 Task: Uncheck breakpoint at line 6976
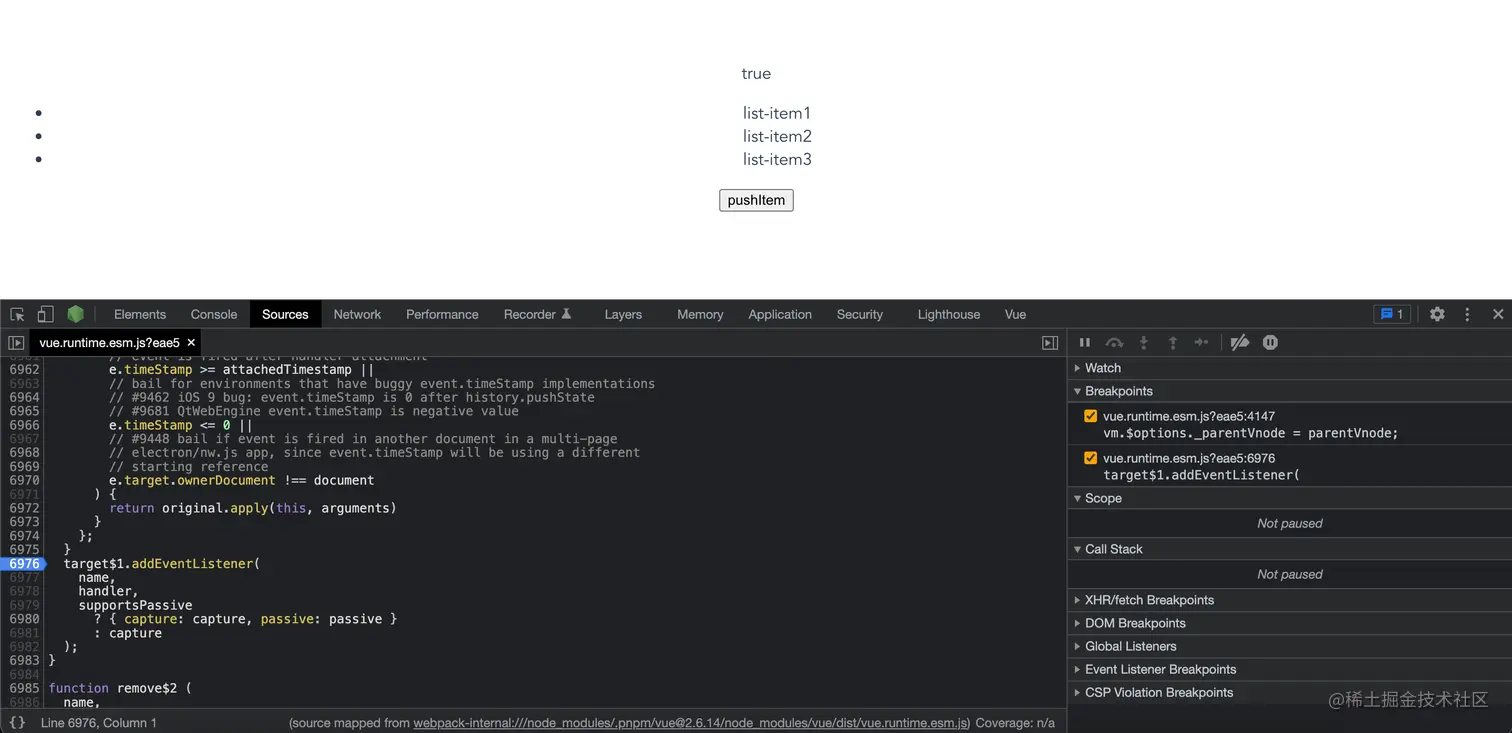click(1091, 458)
